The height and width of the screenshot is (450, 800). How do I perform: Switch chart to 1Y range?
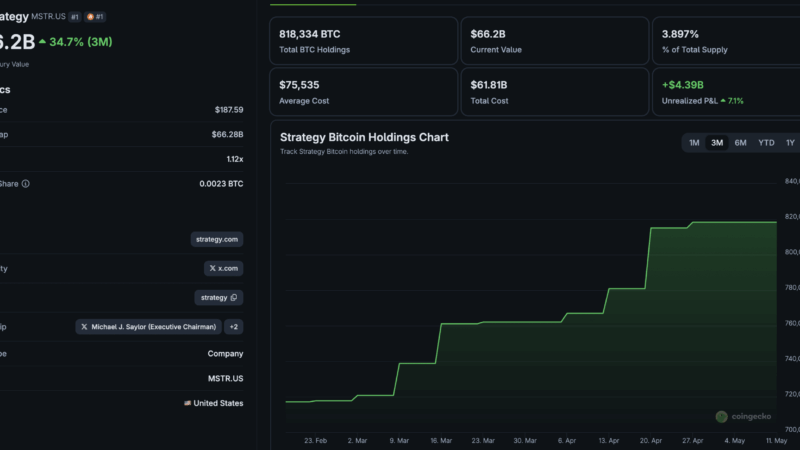click(x=790, y=143)
